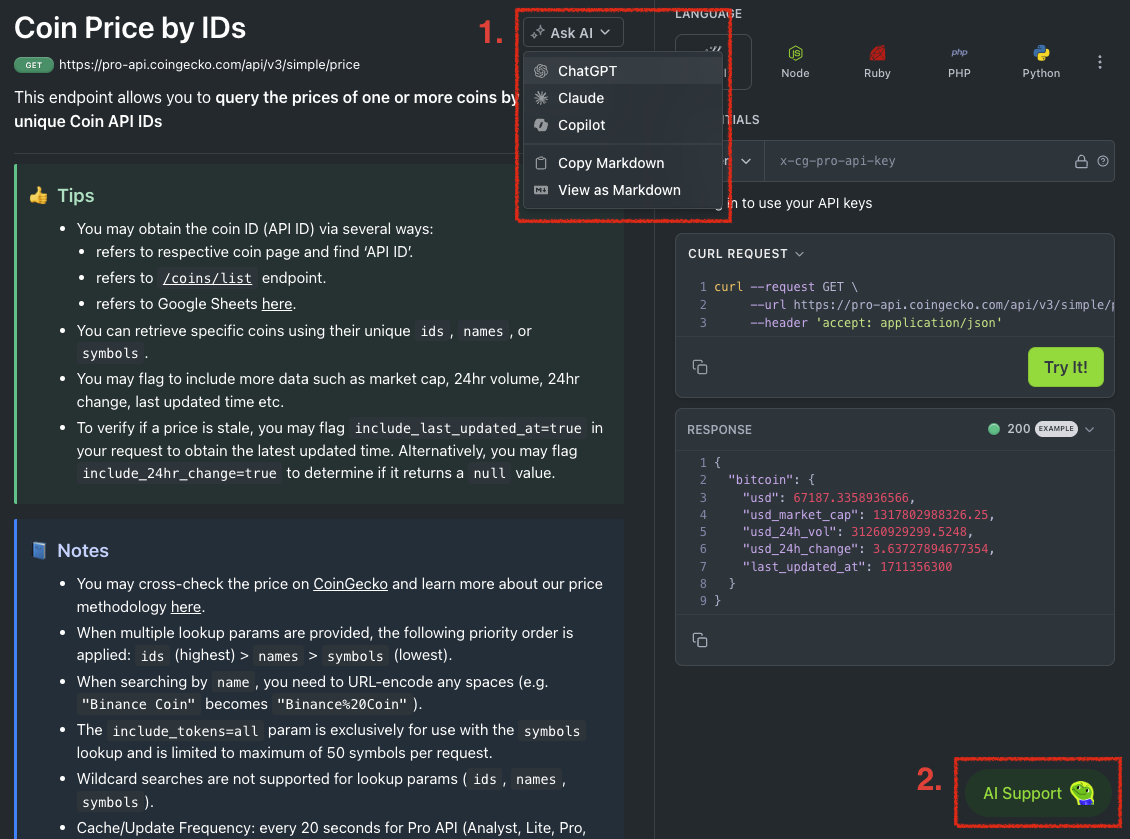Select Node language tab
This screenshot has width=1130, height=839.
[795, 62]
